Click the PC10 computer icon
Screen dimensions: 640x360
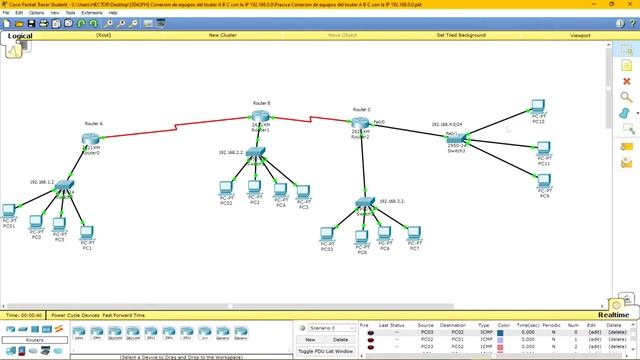[x=538, y=107]
